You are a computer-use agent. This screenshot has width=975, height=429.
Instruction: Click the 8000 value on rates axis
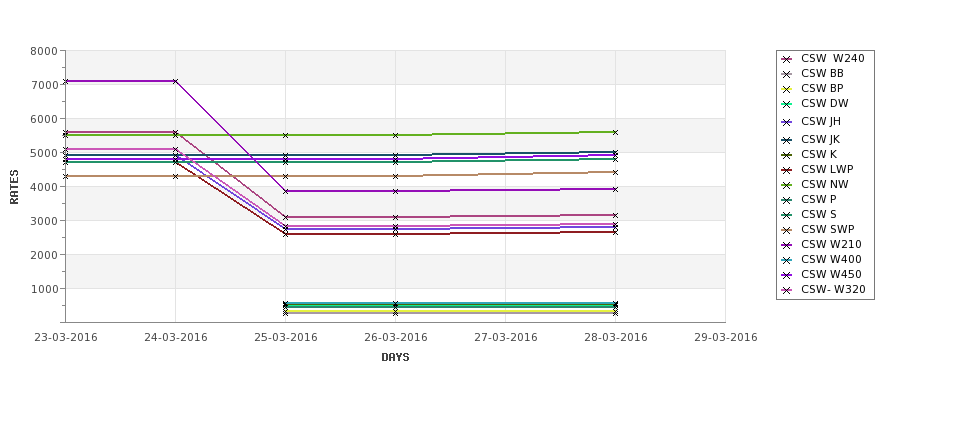pyautogui.click(x=44, y=51)
